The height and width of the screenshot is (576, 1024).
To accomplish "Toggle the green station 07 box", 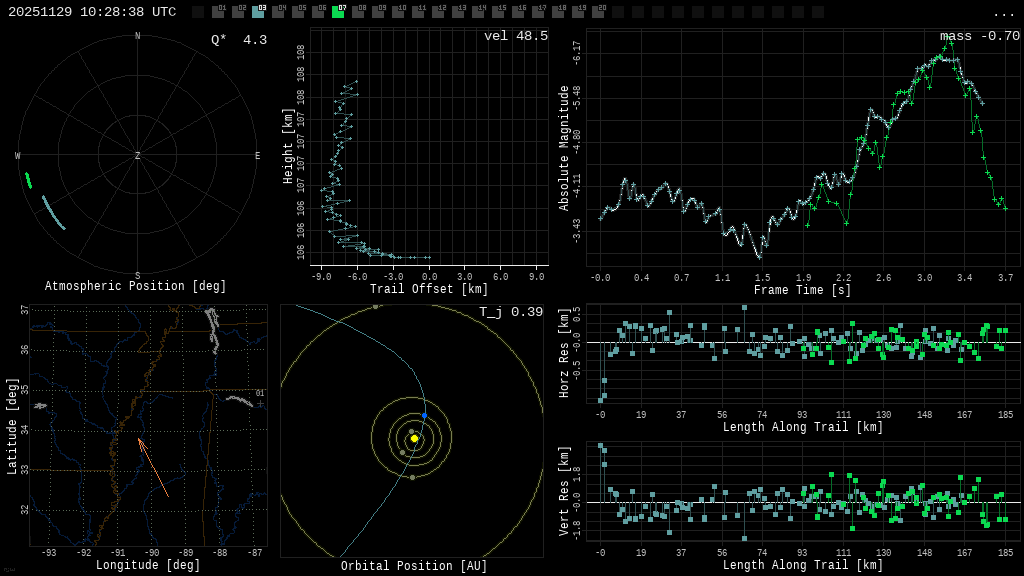I will click(x=338, y=12).
